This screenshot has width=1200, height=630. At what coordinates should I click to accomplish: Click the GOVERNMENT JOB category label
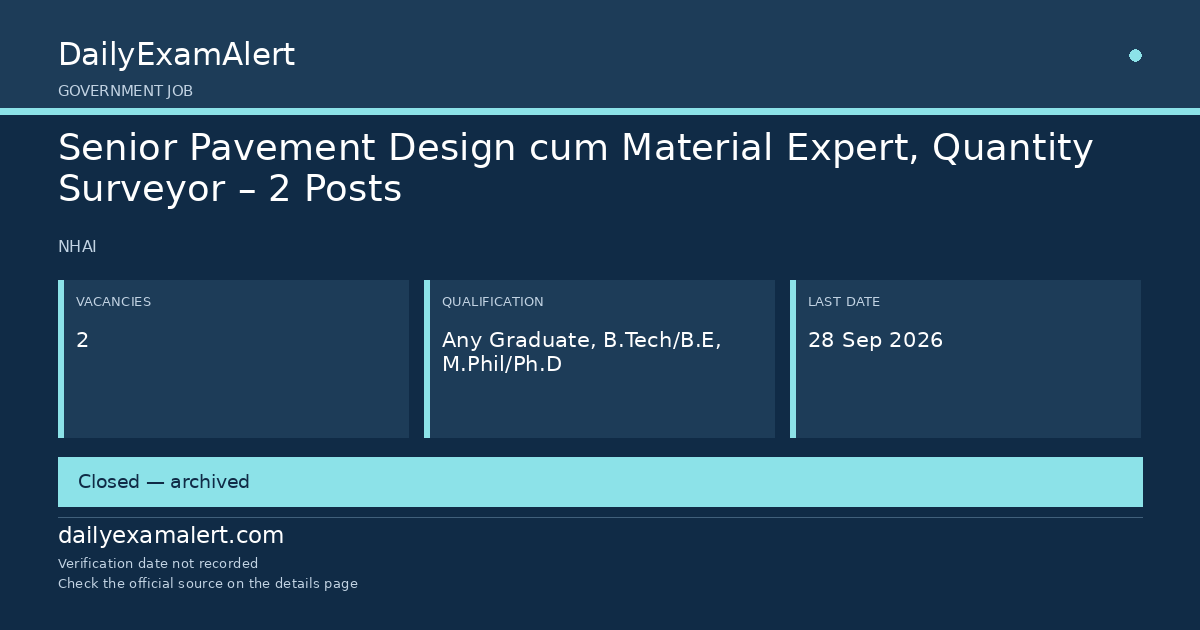pos(125,91)
